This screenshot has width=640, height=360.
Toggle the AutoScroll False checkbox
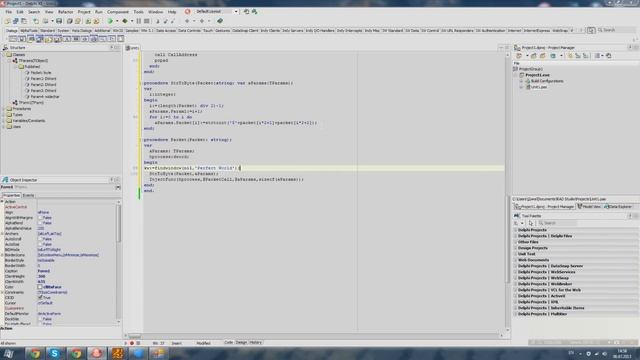40,239
